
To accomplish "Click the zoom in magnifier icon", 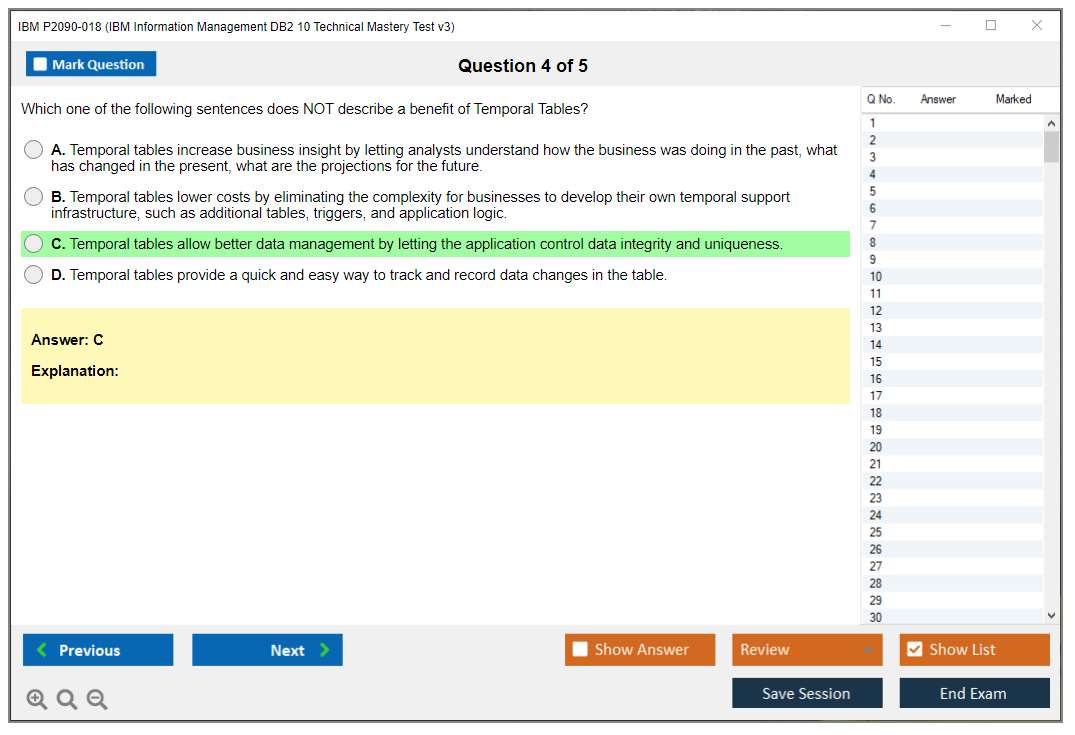I will pos(37,700).
